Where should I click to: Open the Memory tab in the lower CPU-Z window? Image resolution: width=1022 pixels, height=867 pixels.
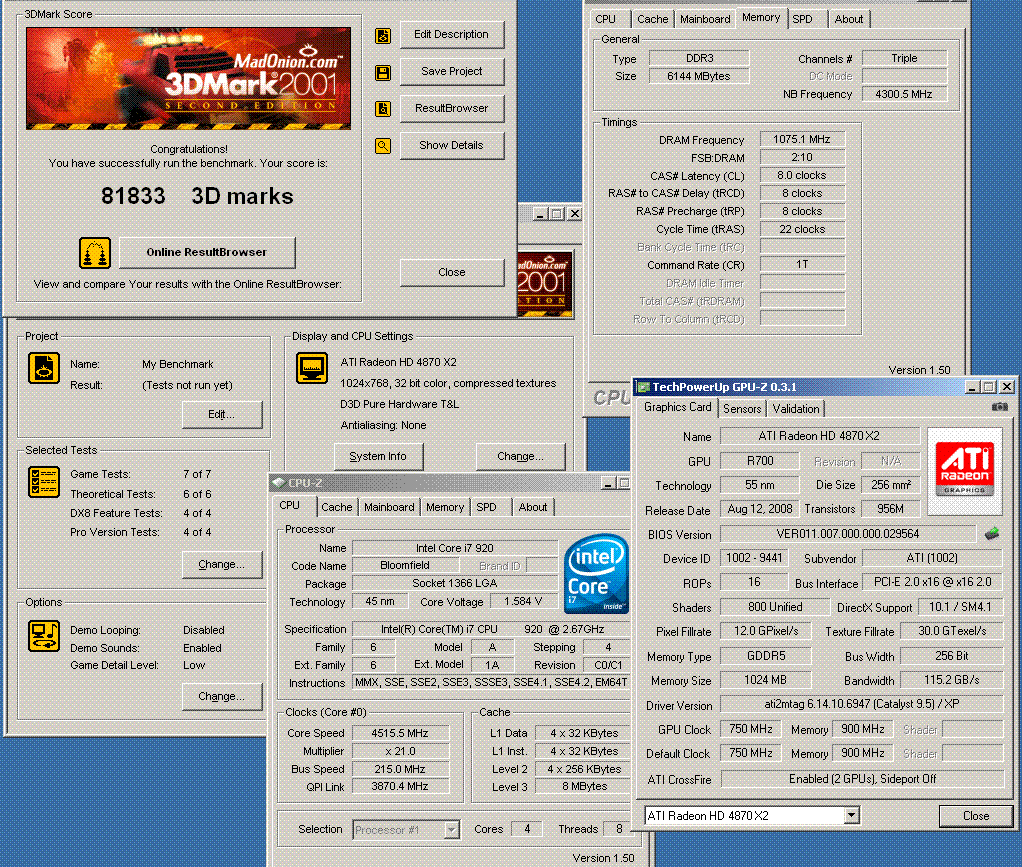click(445, 507)
